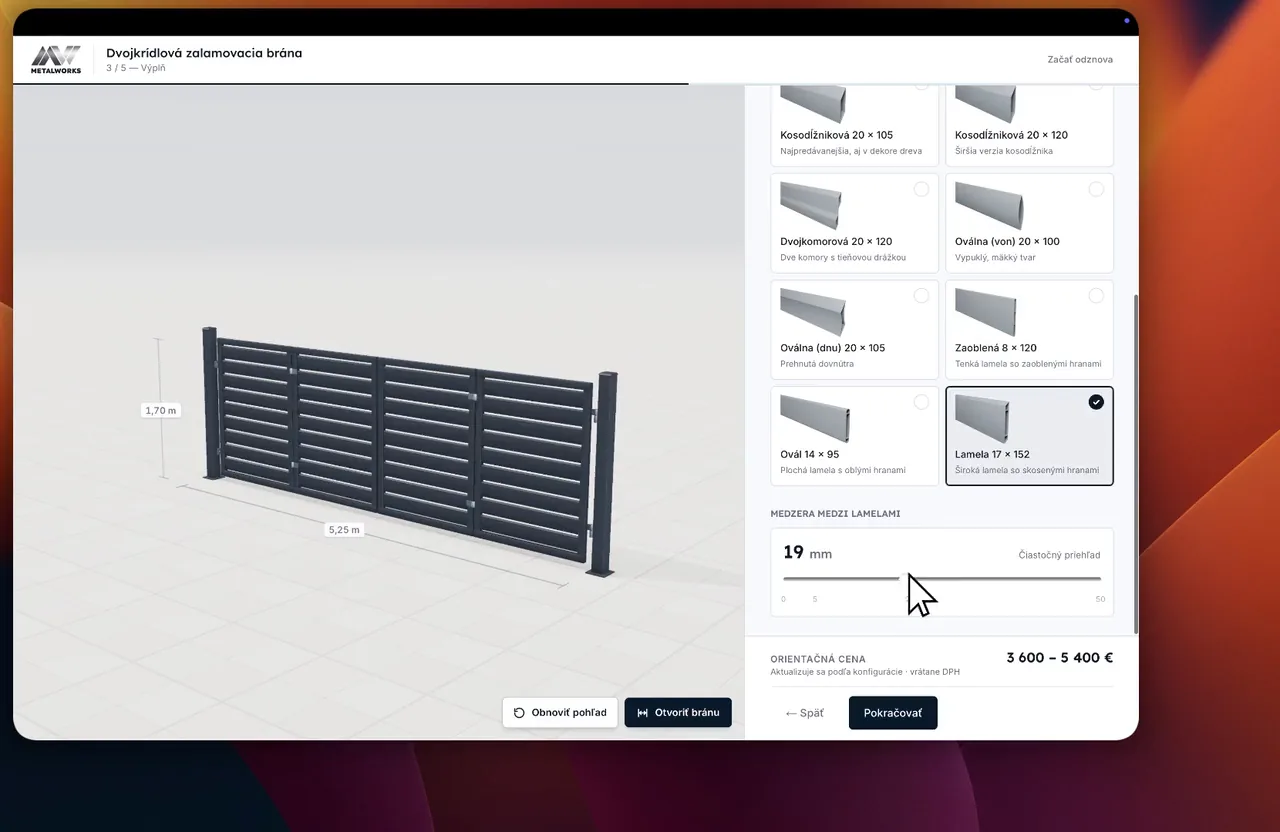Click the Kosodĺžniková 20 × 120 profile thumbnail

pos(988,105)
